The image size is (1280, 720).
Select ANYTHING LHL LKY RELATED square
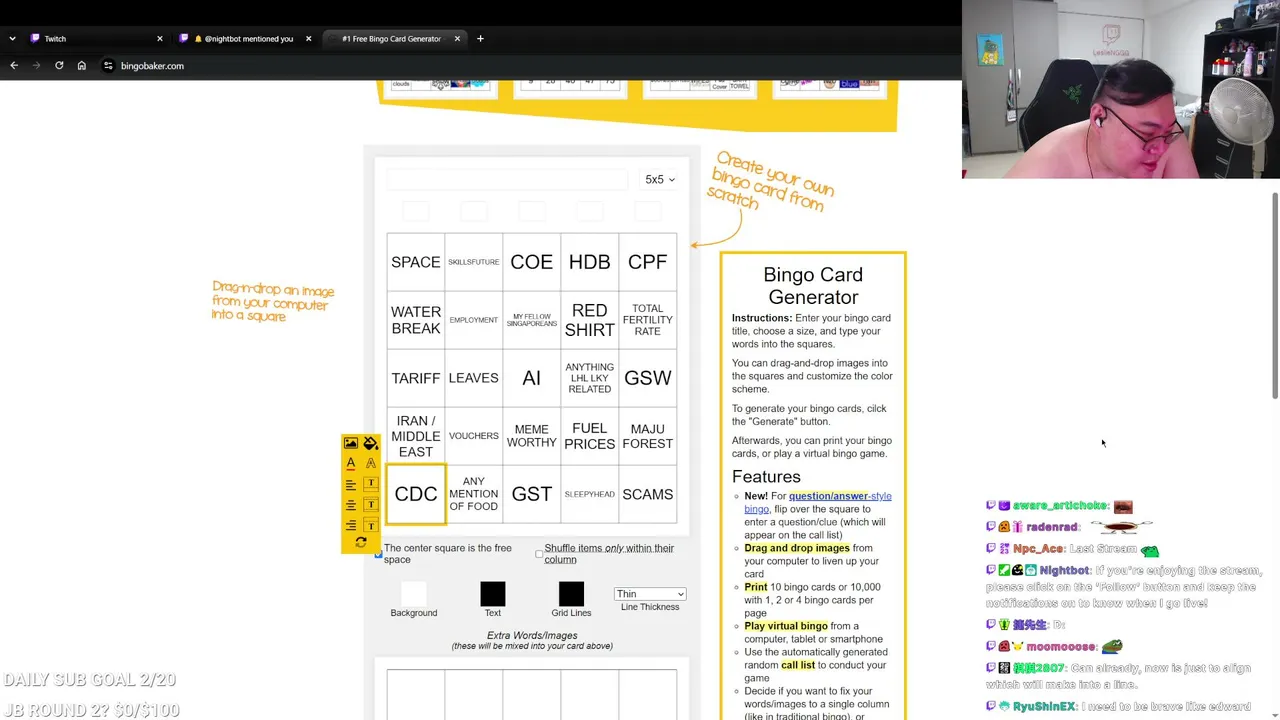(590, 378)
